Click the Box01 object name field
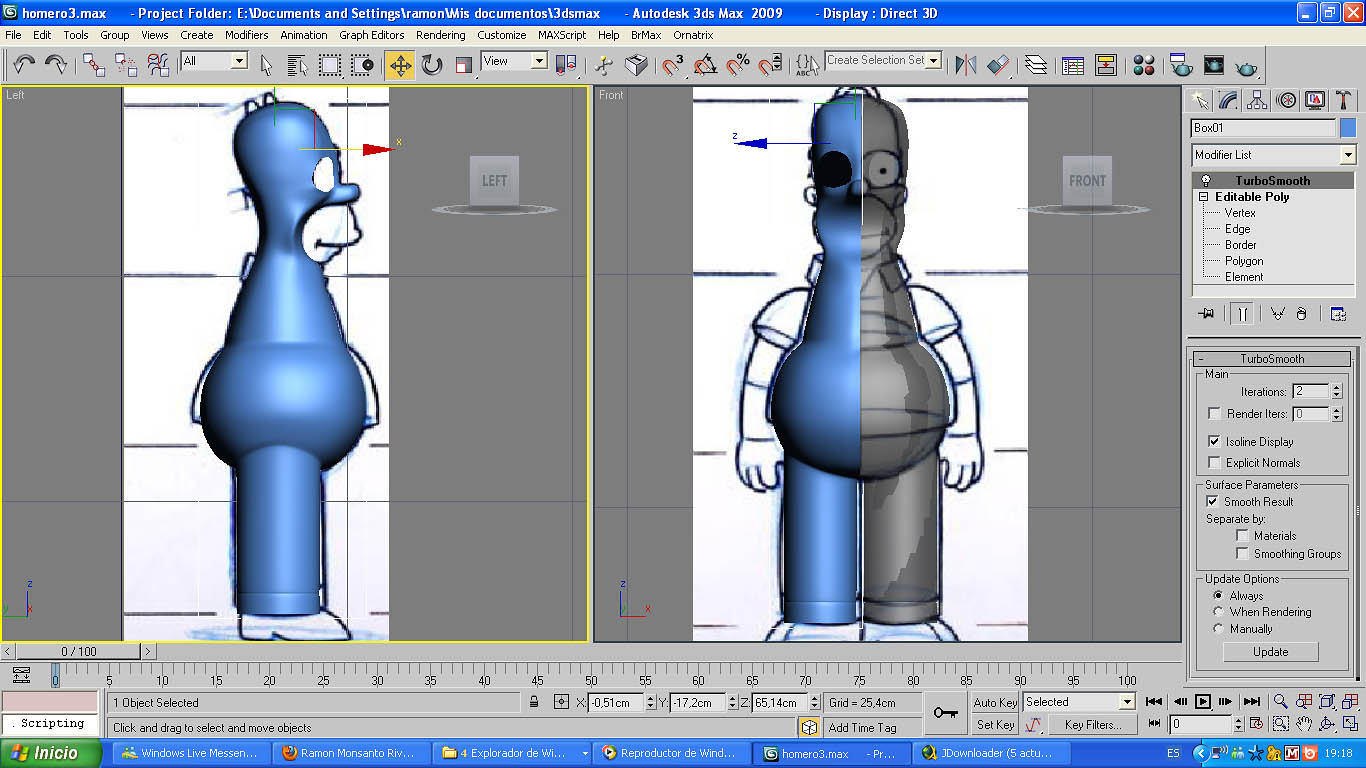The image size is (1366, 768). point(1264,128)
